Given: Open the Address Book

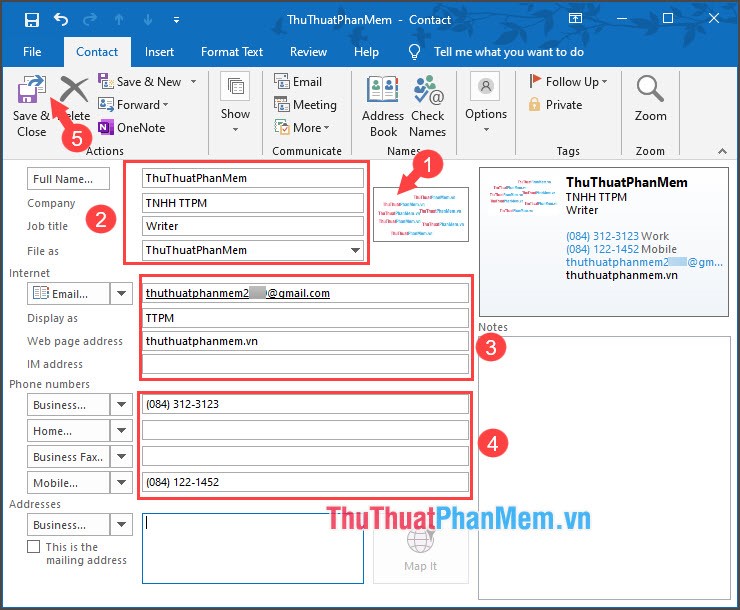Looking at the screenshot, I should (x=383, y=107).
